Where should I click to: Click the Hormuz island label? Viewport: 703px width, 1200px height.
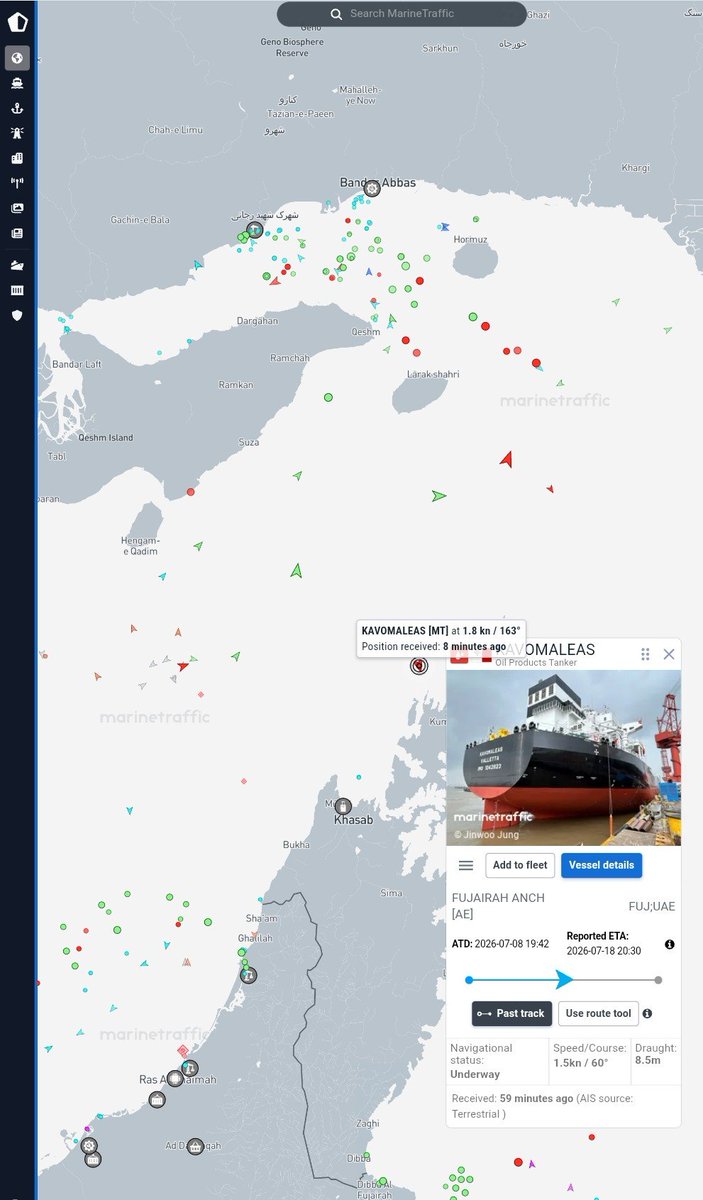[471, 240]
